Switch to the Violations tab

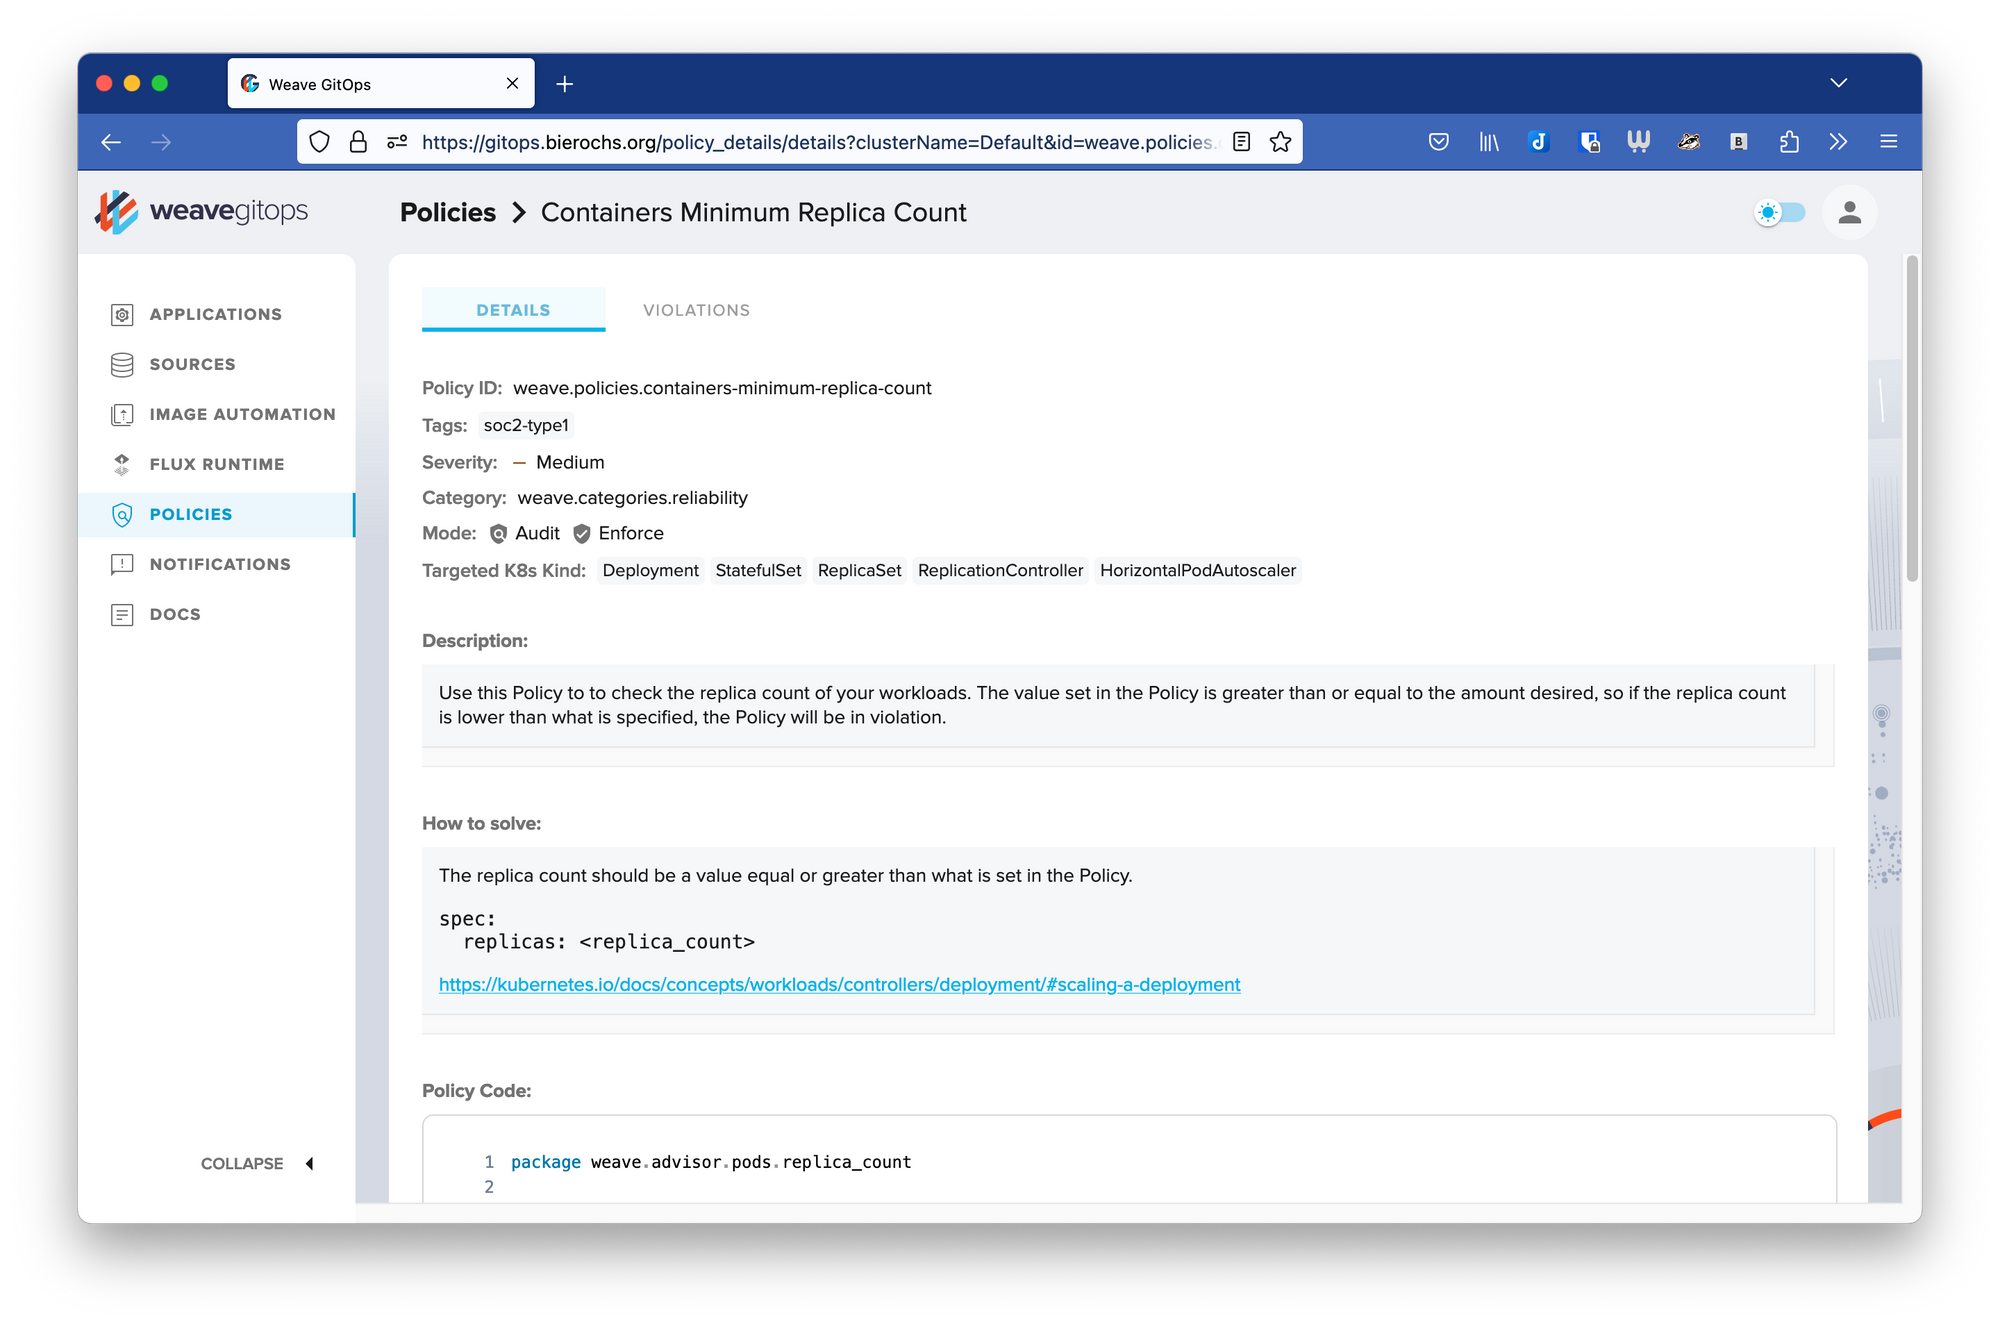(697, 309)
